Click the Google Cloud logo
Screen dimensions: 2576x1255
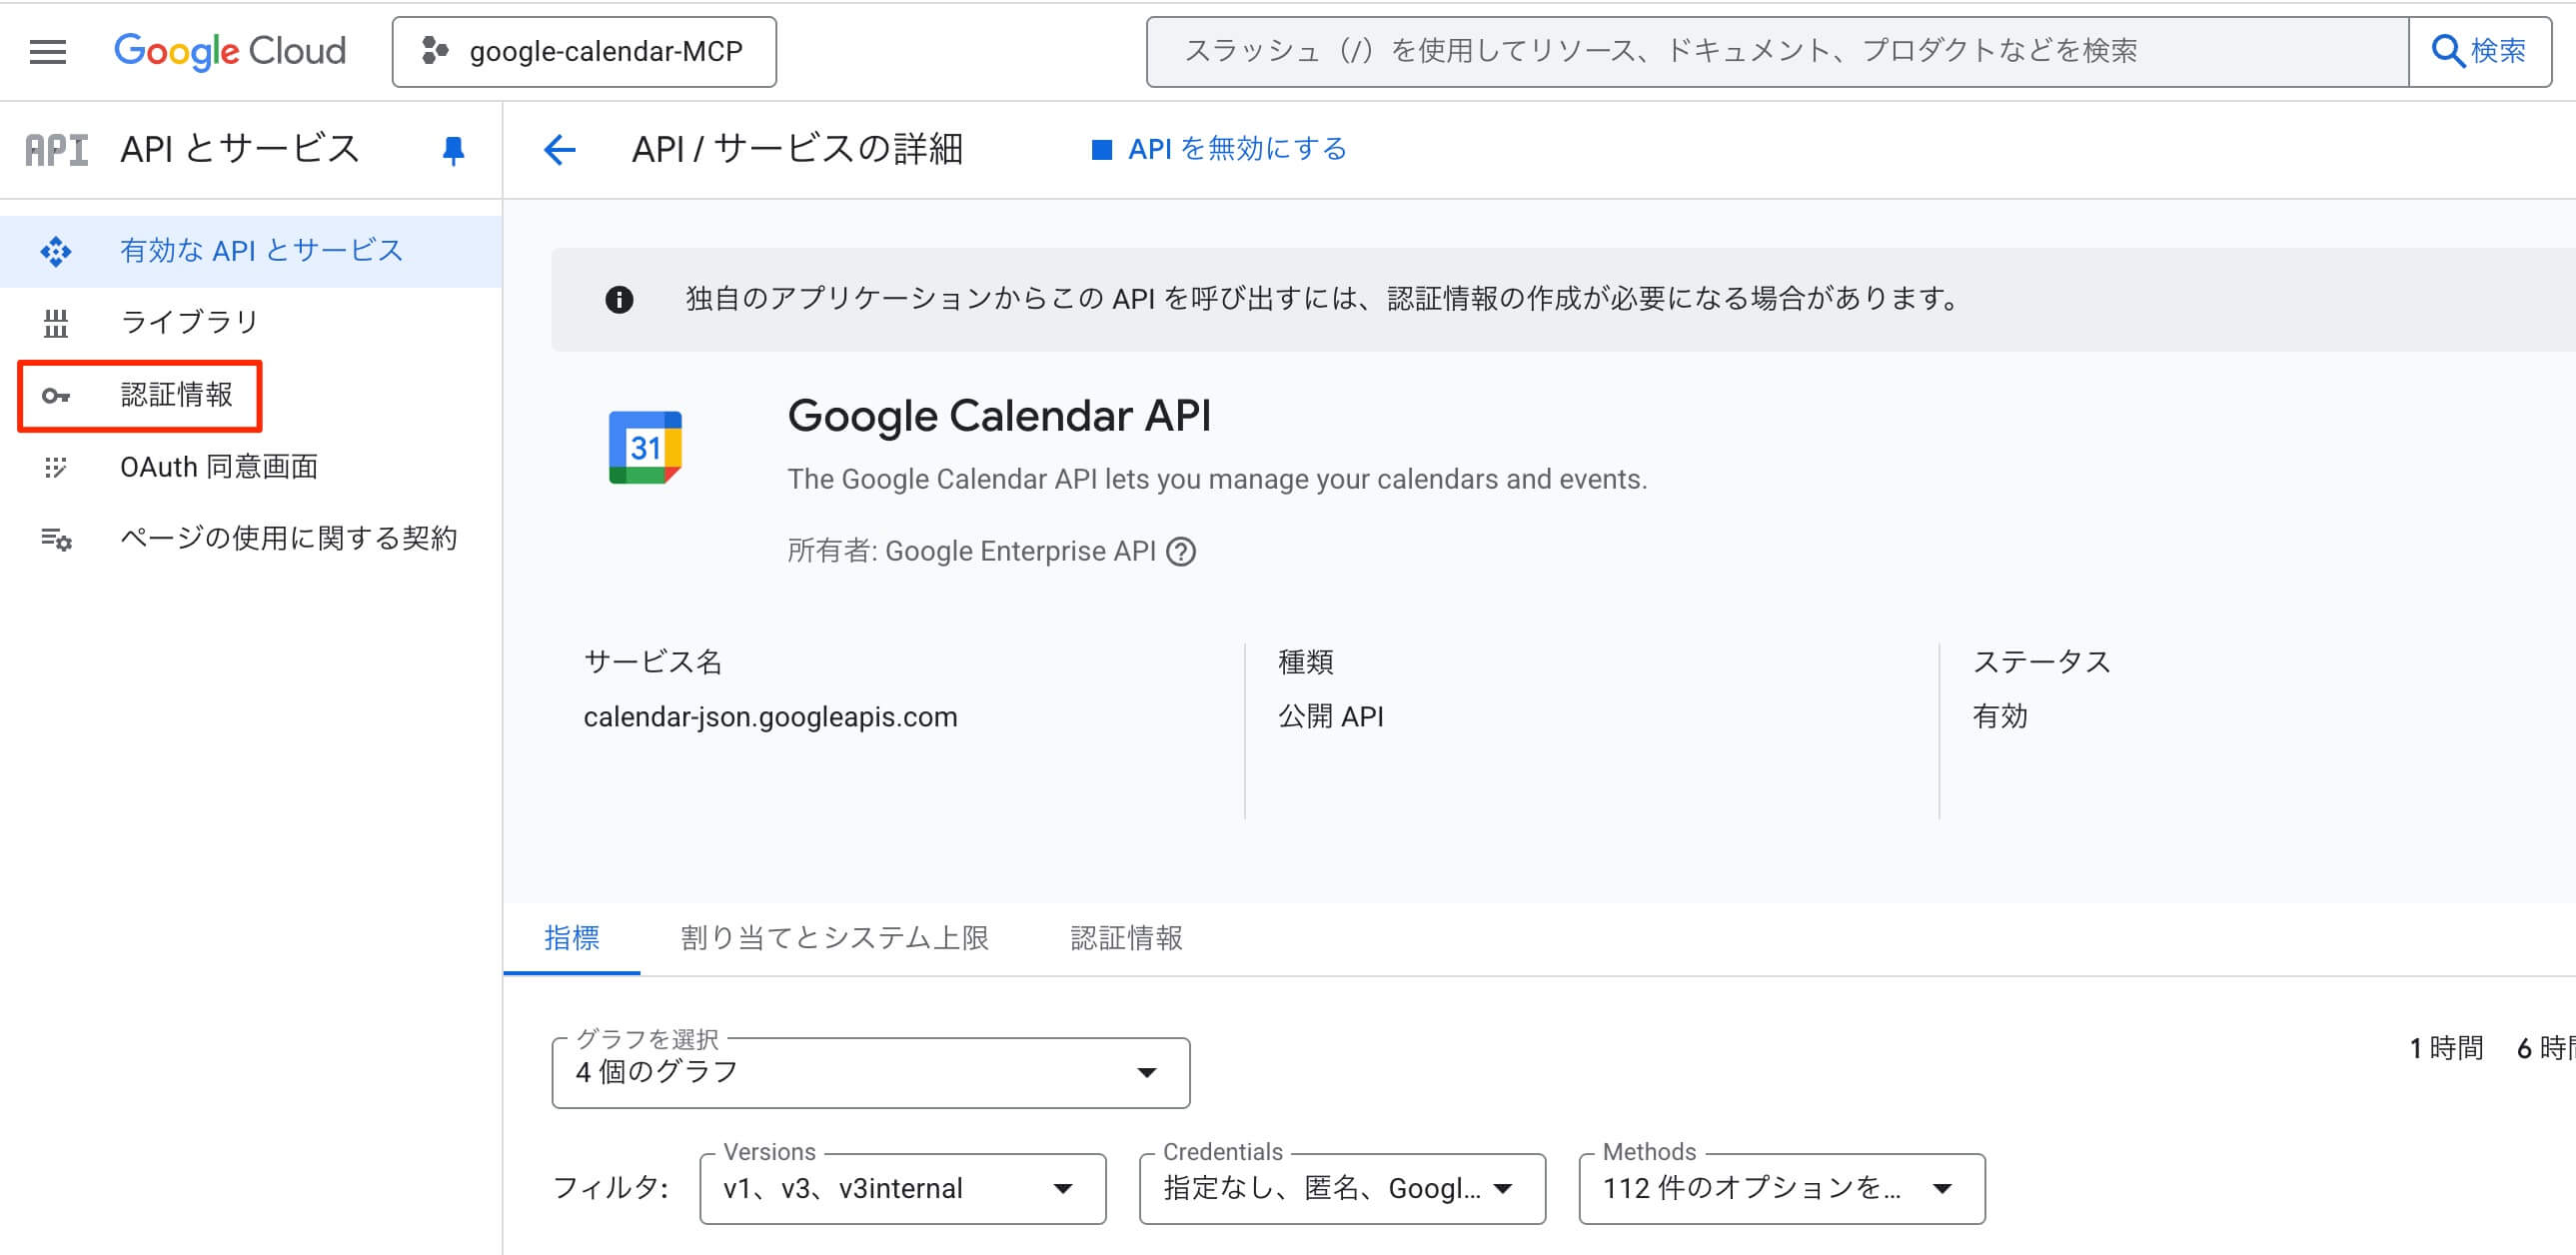point(229,51)
